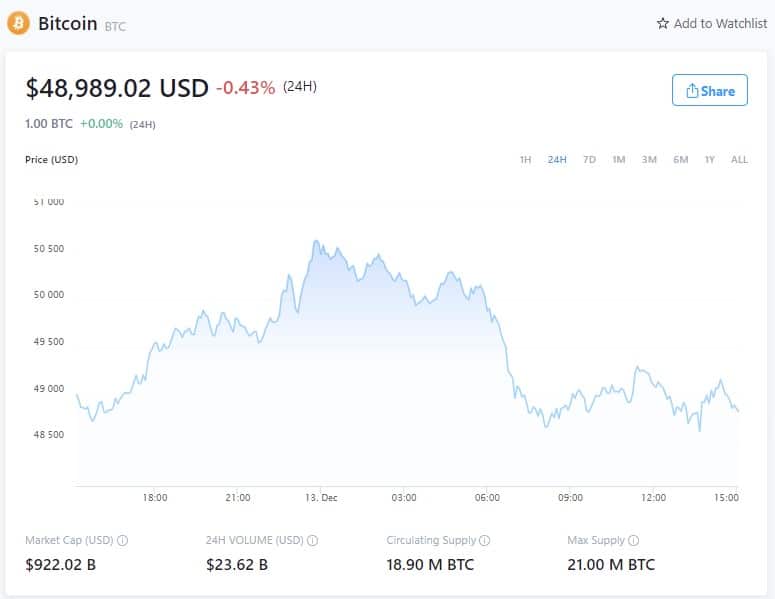This screenshot has width=775, height=599.
Task: Open Market Cap info icon
Action: pos(122,540)
